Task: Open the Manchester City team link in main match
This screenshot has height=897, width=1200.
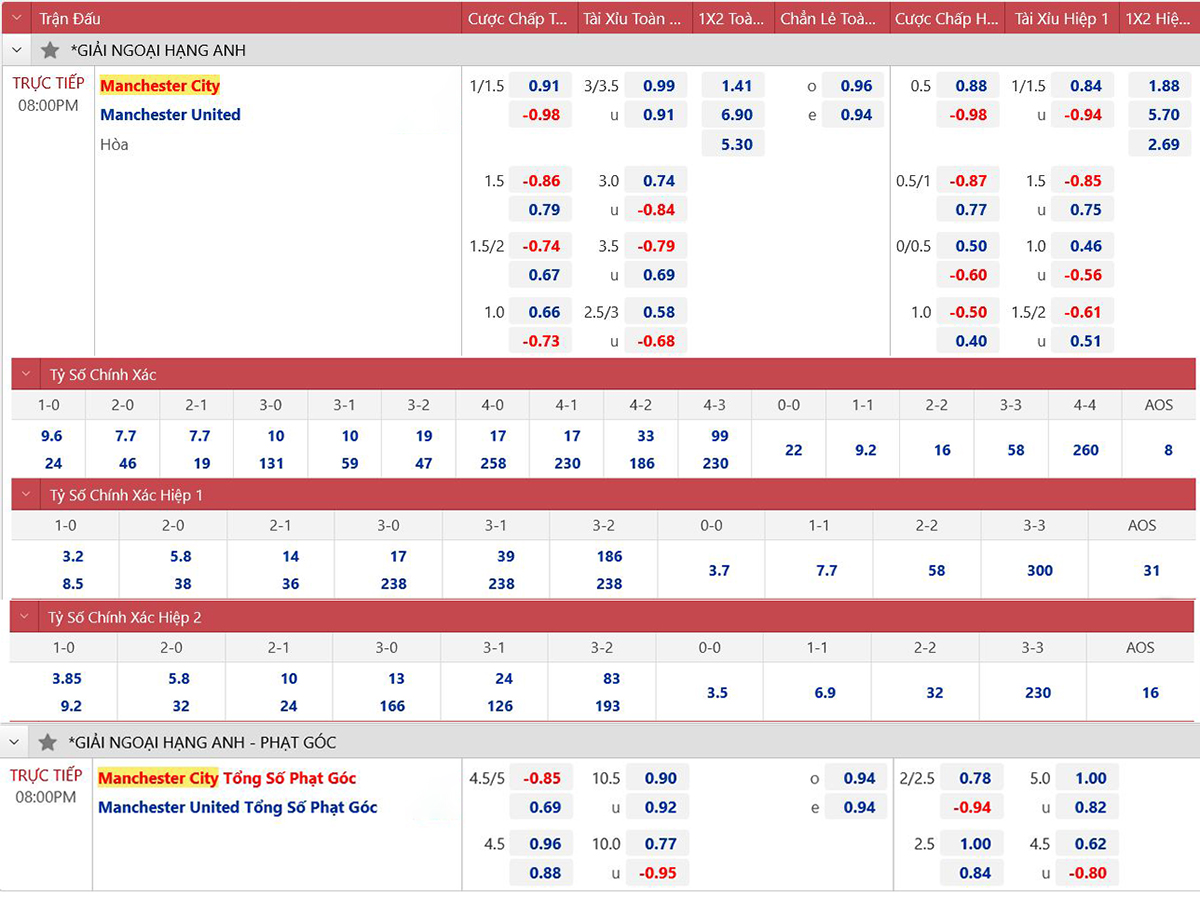Action: pos(160,86)
